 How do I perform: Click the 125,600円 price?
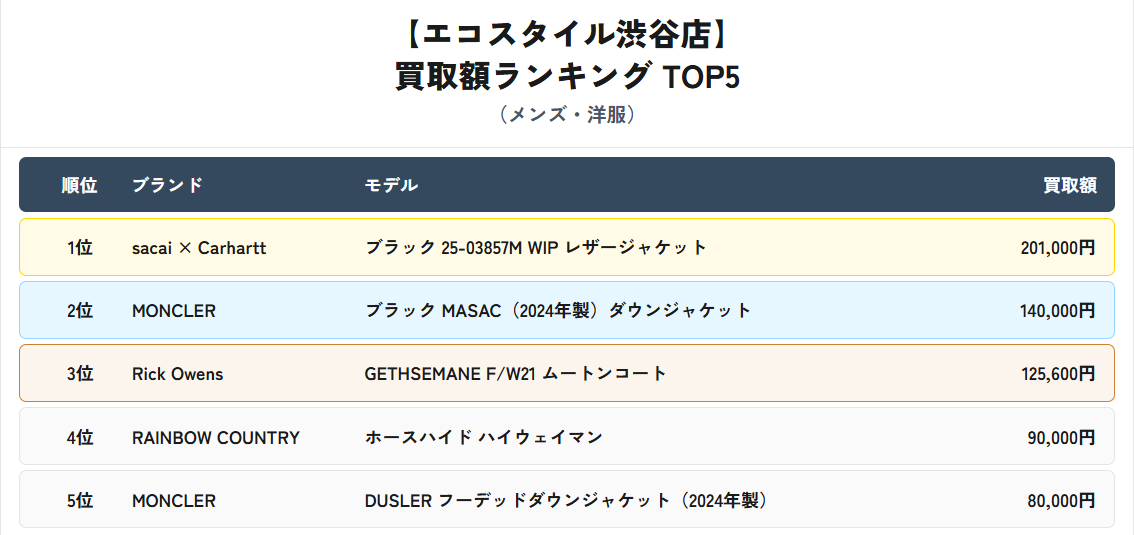pos(1057,374)
